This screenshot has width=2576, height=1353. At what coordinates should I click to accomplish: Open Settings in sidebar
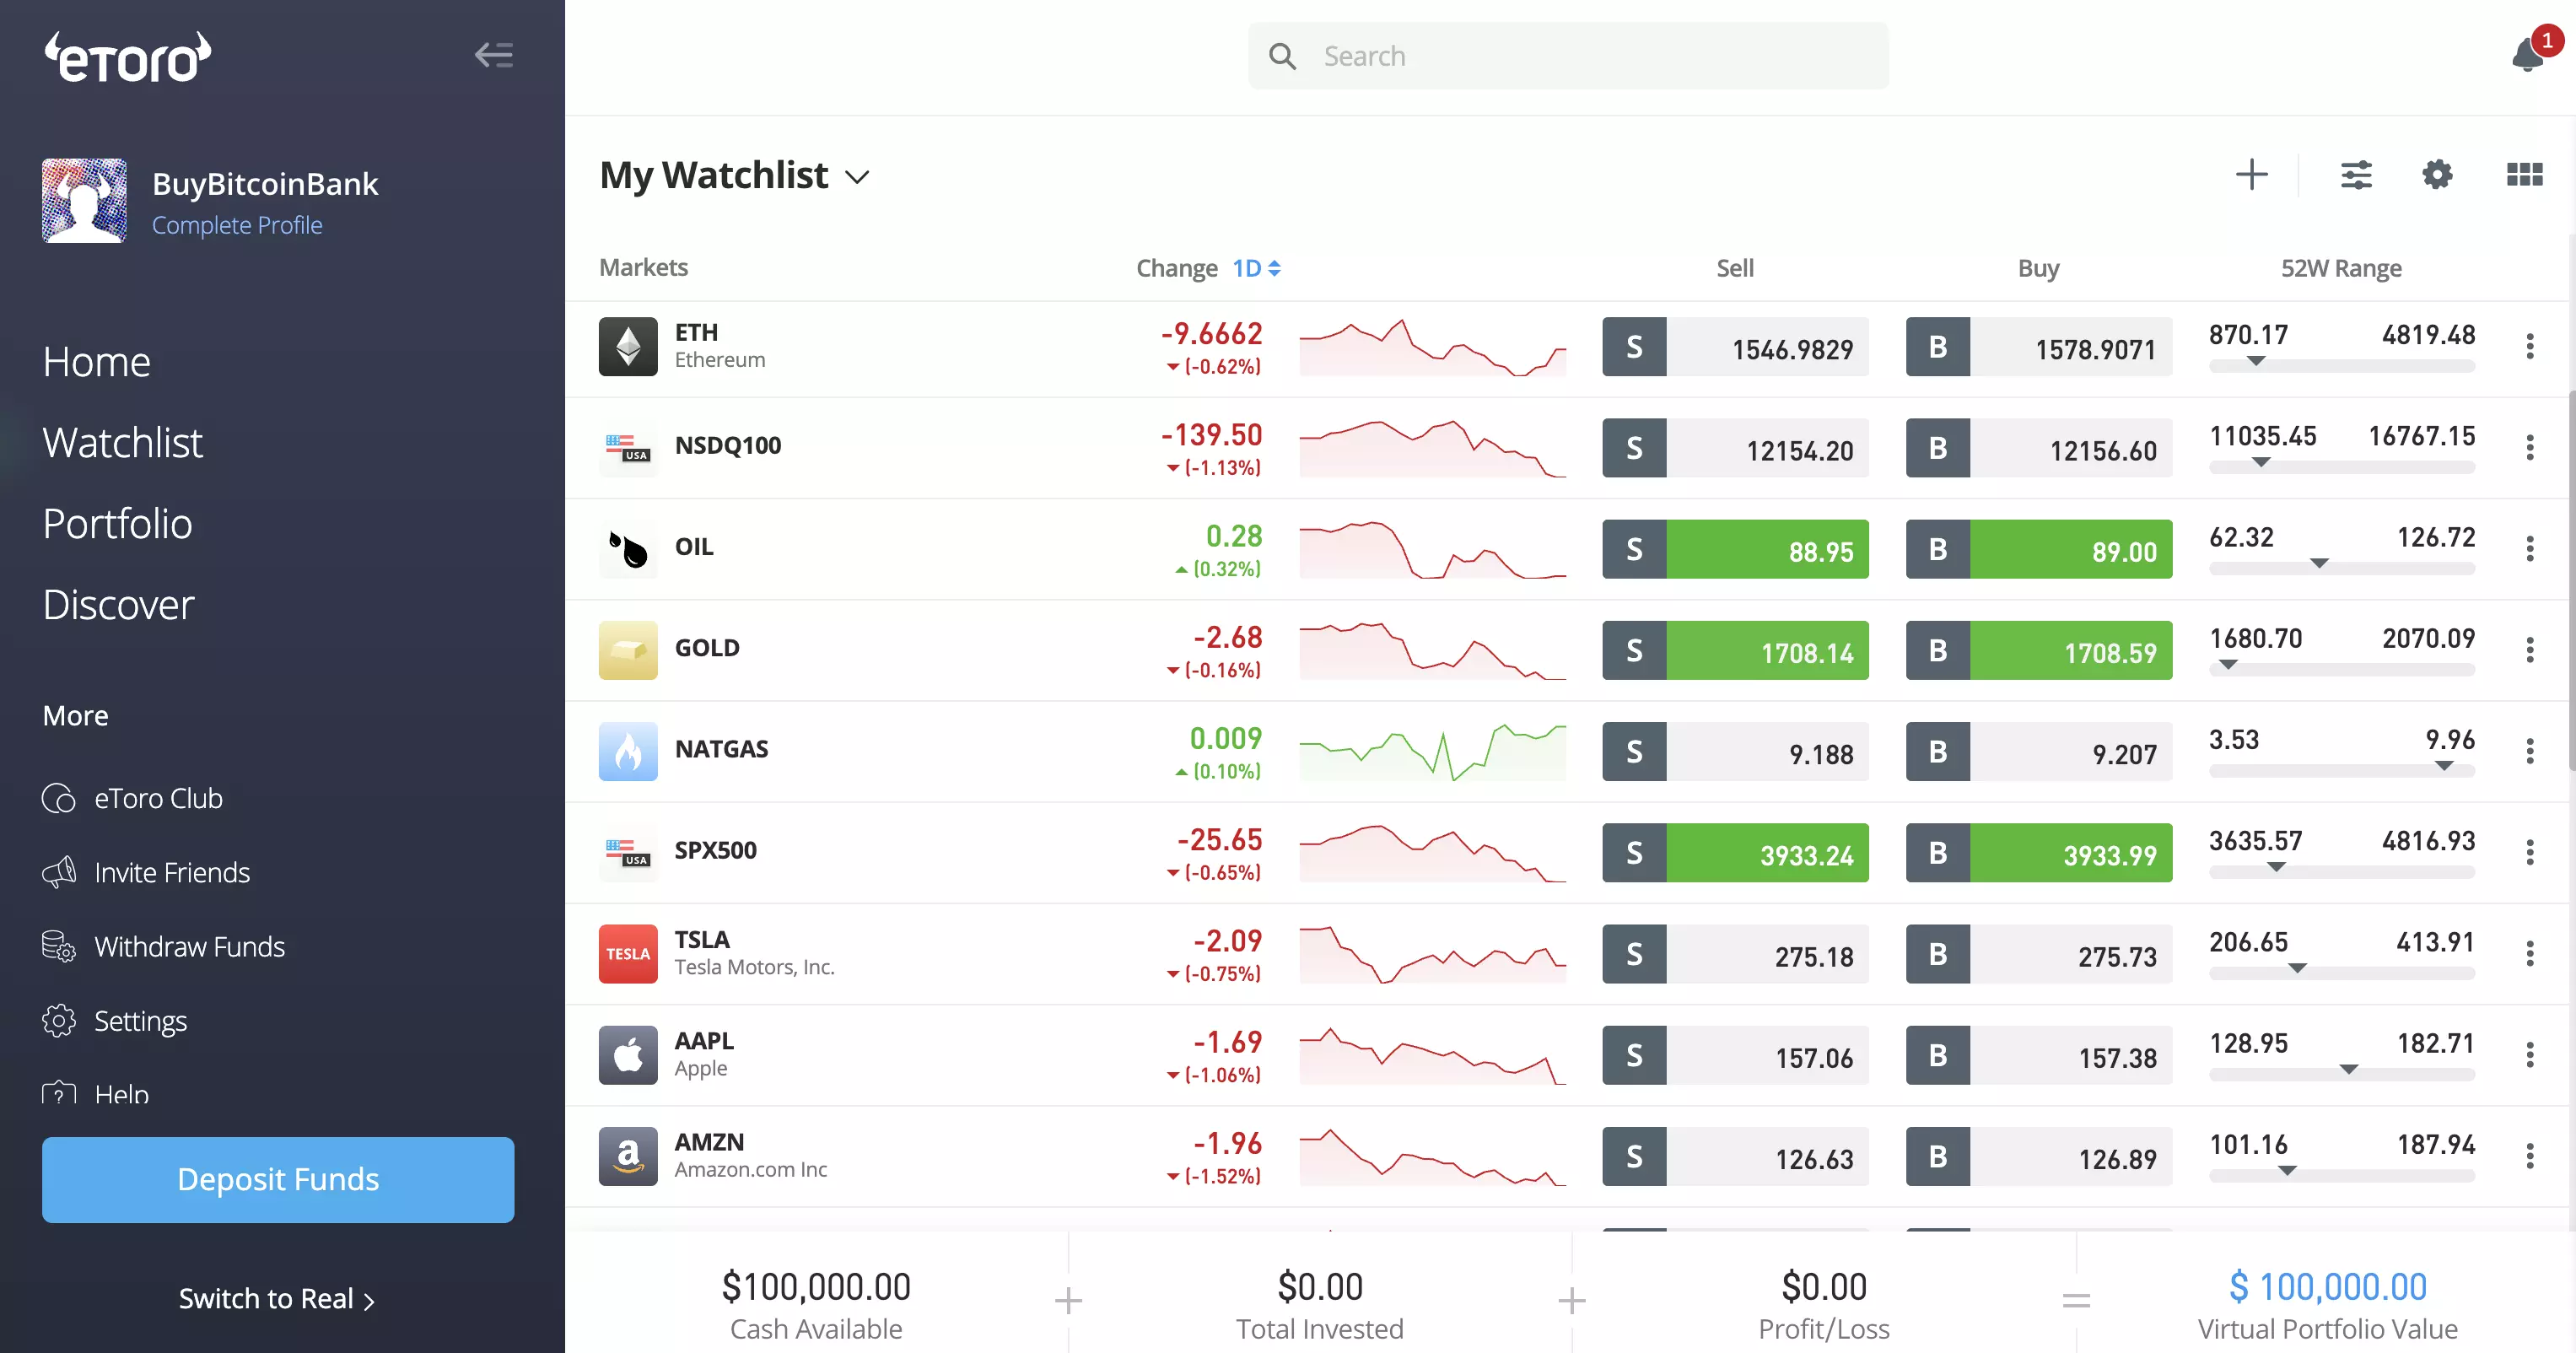[114, 1021]
